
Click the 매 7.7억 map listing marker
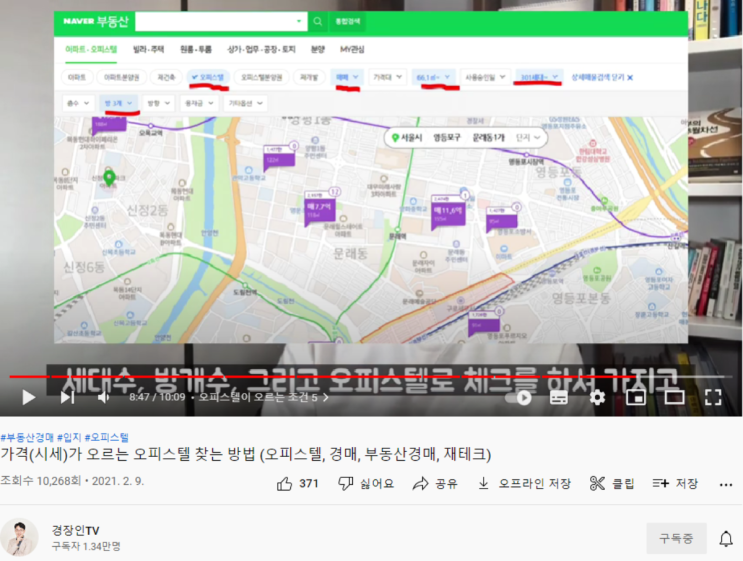(x=320, y=207)
